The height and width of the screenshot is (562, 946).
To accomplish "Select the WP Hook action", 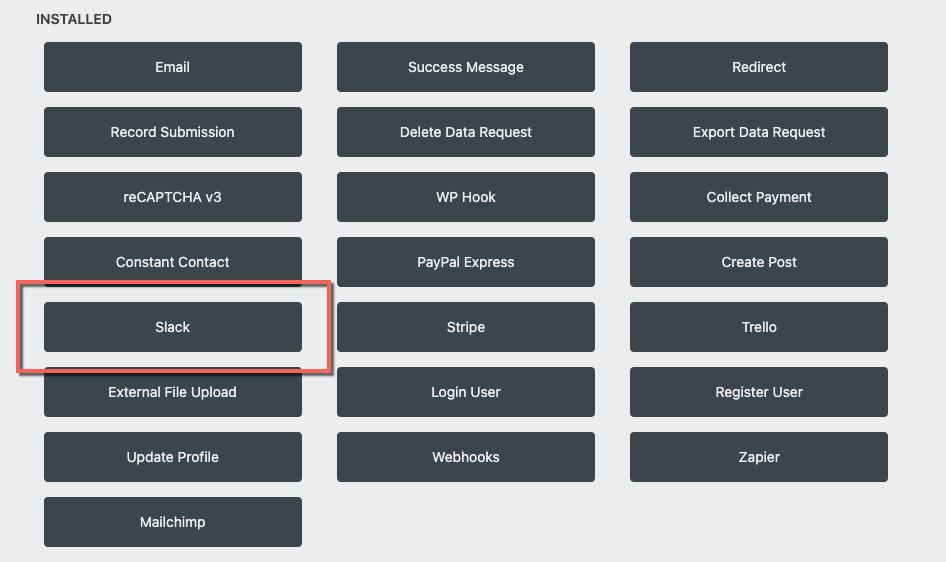I will (x=465, y=197).
